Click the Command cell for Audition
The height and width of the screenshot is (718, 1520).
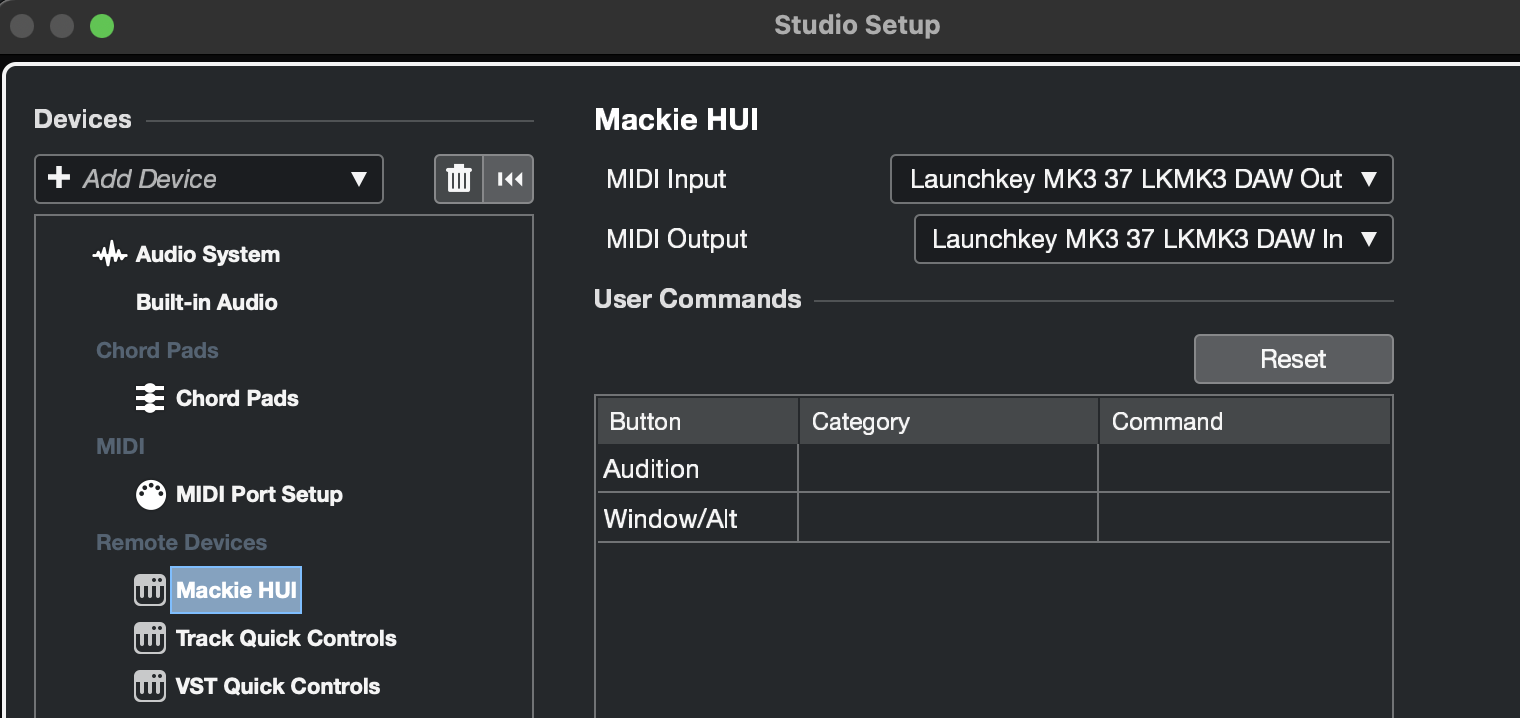pyautogui.click(x=1245, y=469)
